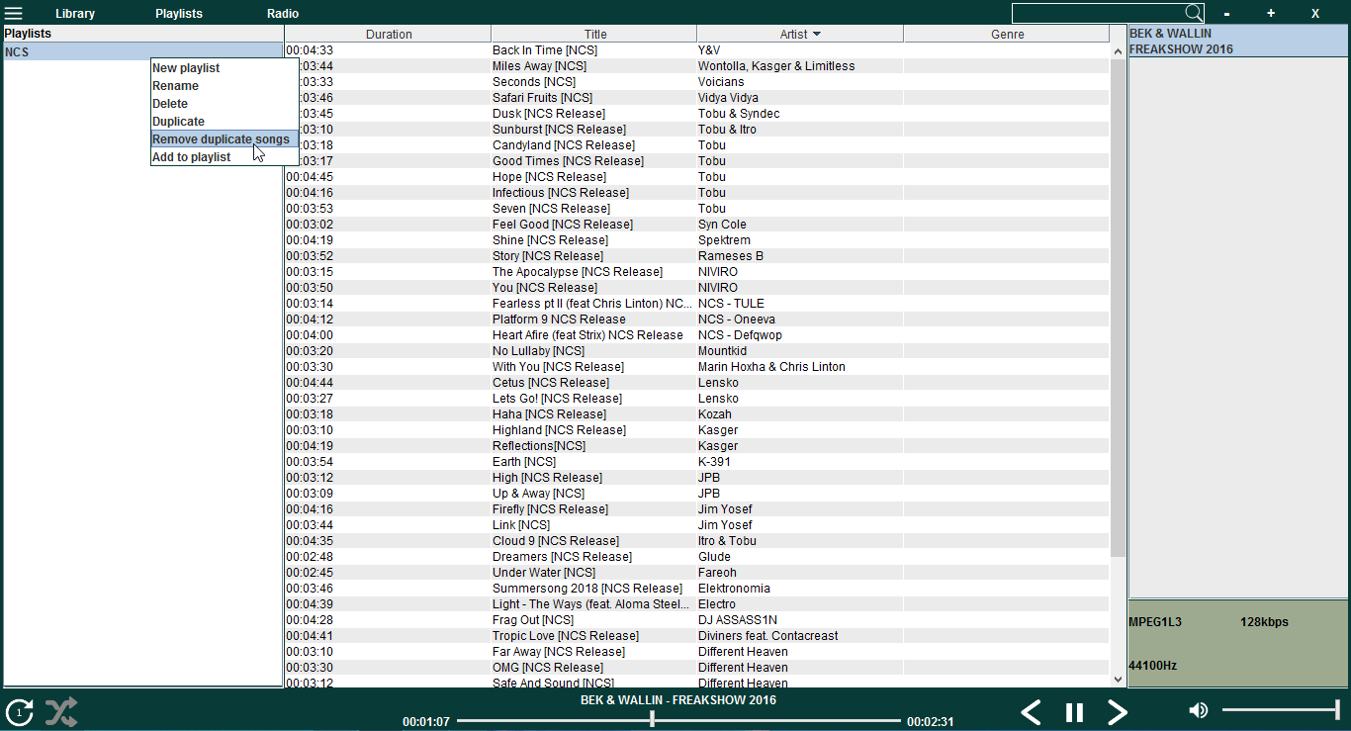1351x731 pixels.
Task: Skip to previous track arrow
Action: [1031, 712]
